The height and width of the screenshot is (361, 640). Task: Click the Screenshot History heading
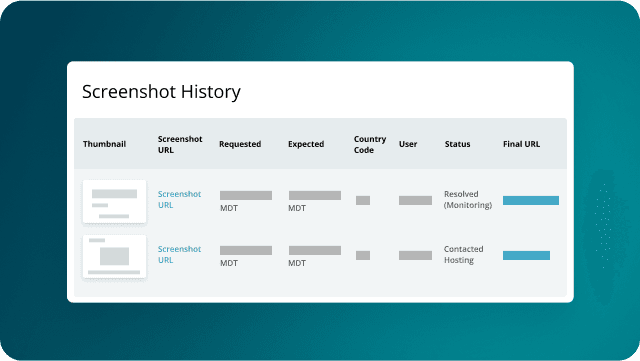[x=161, y=91]
